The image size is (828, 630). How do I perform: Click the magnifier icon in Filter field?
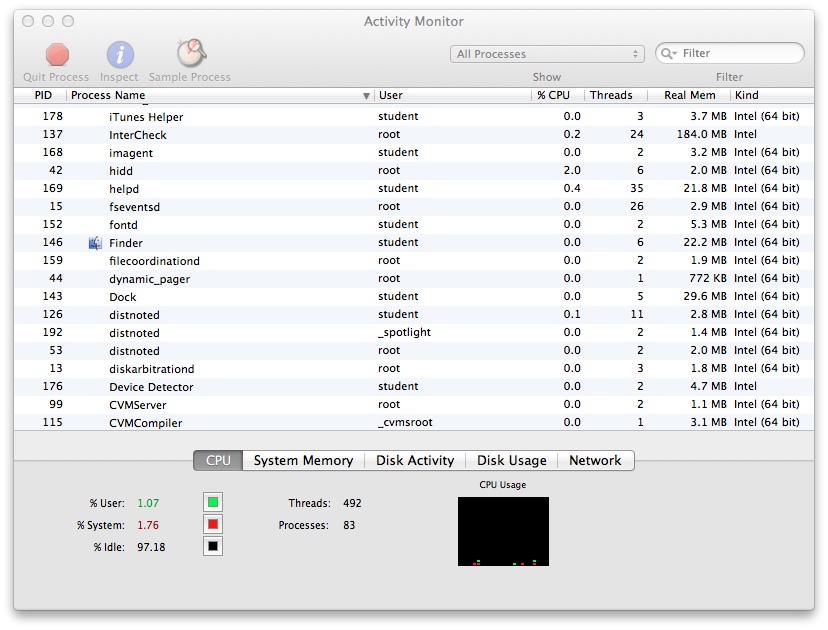(x=669, y=53)
